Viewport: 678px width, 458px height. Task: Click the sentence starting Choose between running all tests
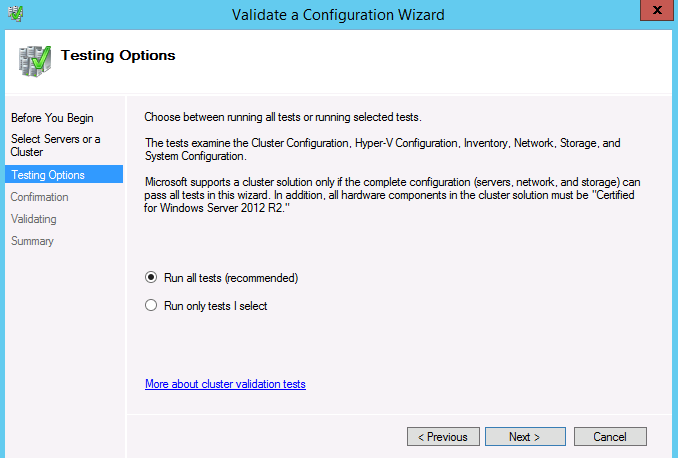283,117
